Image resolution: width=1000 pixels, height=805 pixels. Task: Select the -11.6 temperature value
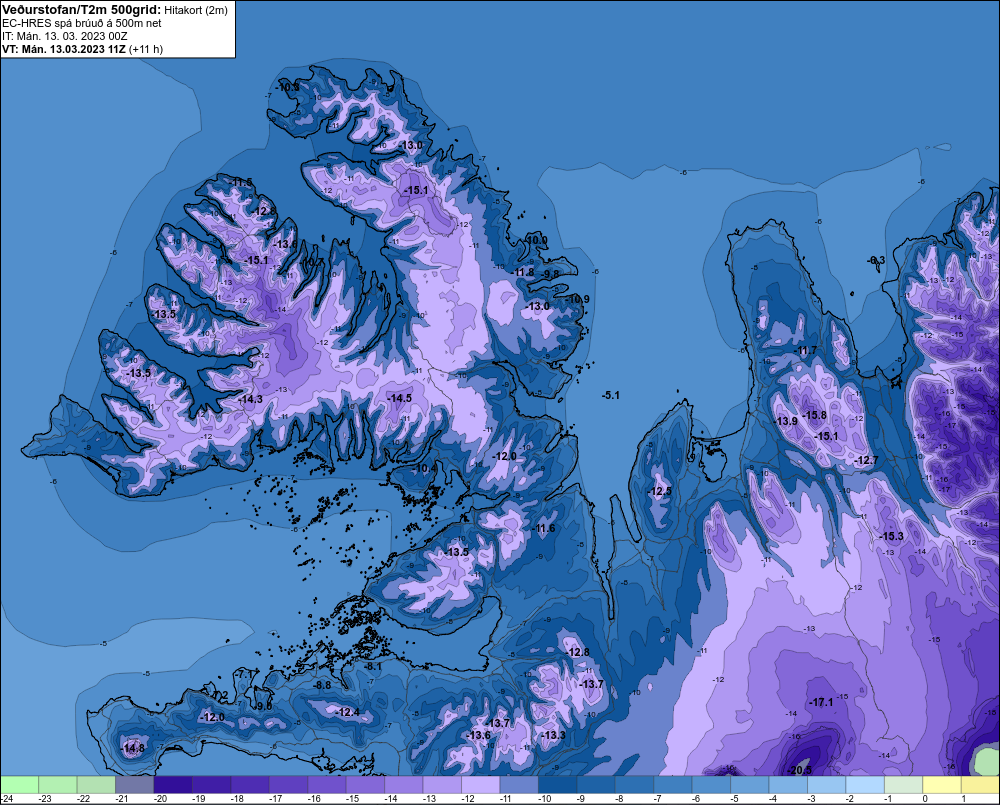(543, 528)
